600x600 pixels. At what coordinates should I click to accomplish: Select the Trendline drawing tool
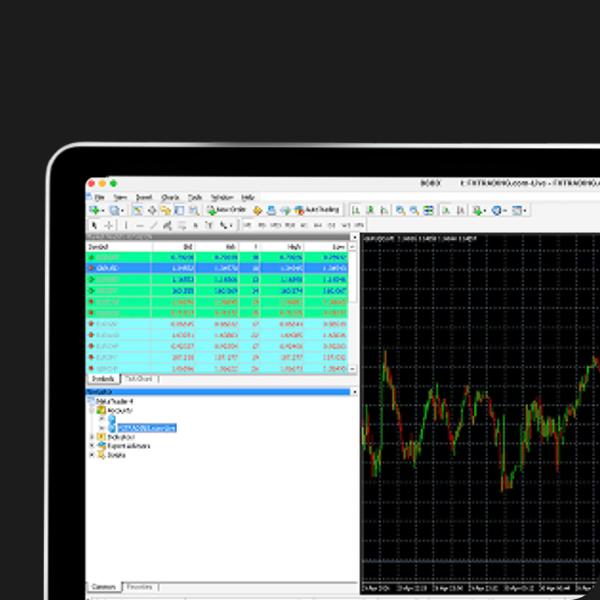(153, 225)
